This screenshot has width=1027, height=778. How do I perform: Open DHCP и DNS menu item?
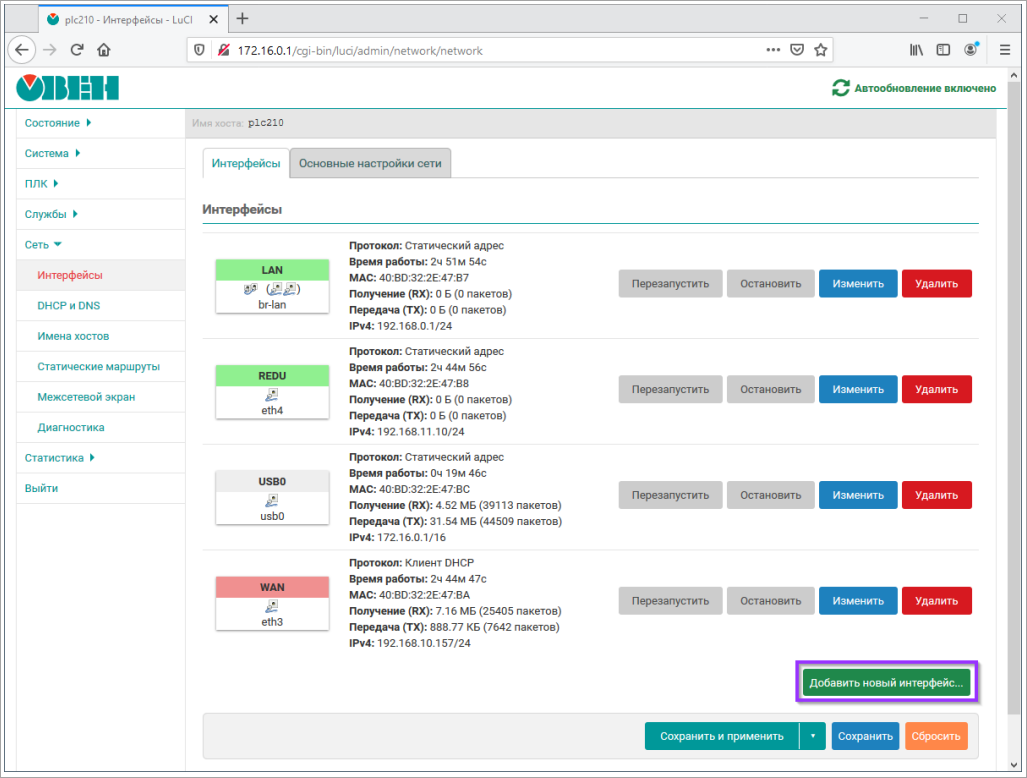coord(68,306)
